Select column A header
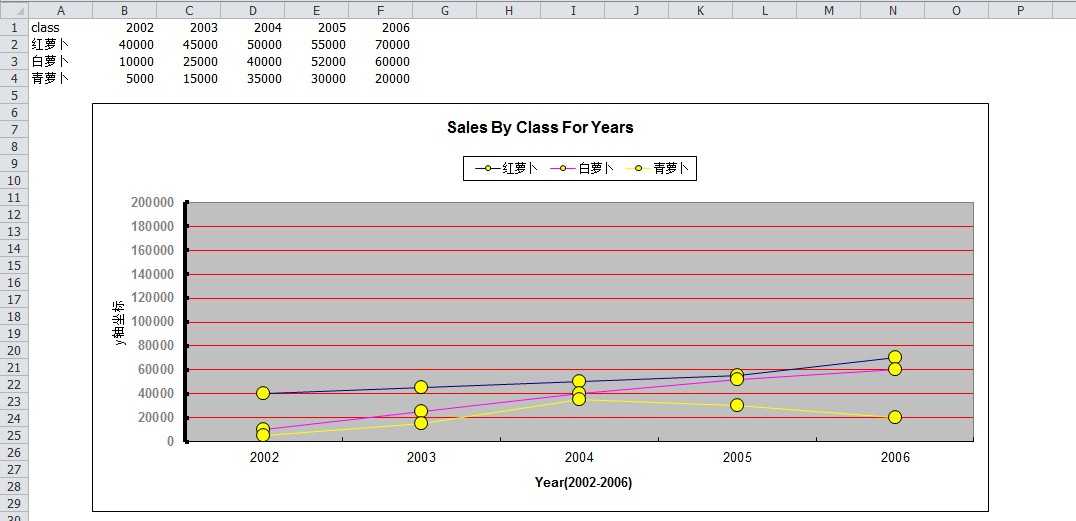The width and height of the screenshot is (1076, 521). click(60, 10)
